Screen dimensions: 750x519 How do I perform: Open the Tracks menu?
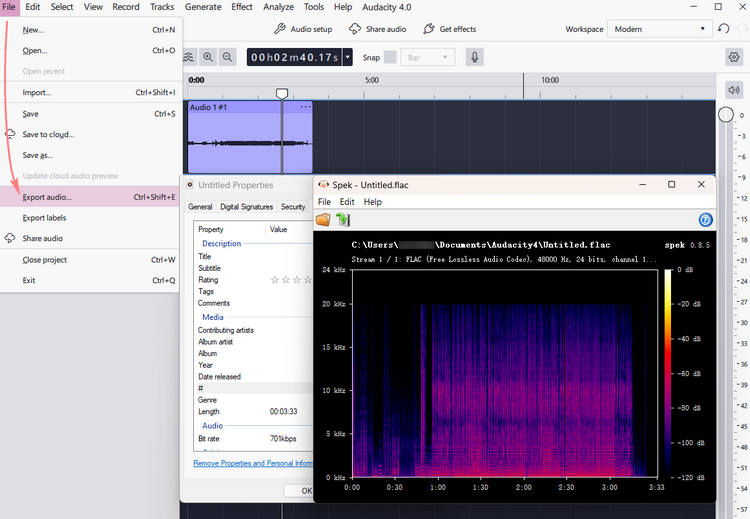[162, 7]
